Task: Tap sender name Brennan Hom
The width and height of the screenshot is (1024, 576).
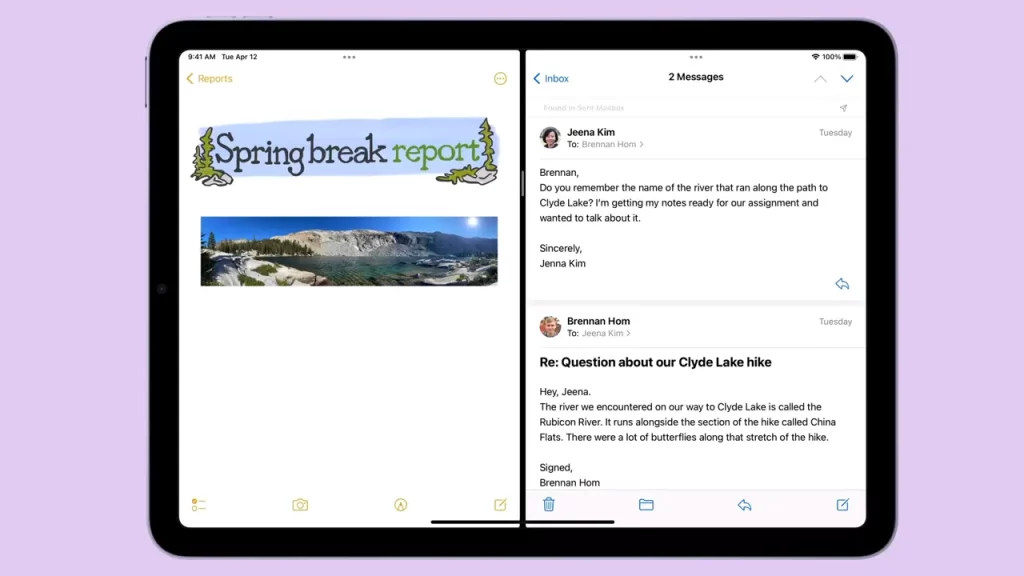Action: (x=598, y=321)
